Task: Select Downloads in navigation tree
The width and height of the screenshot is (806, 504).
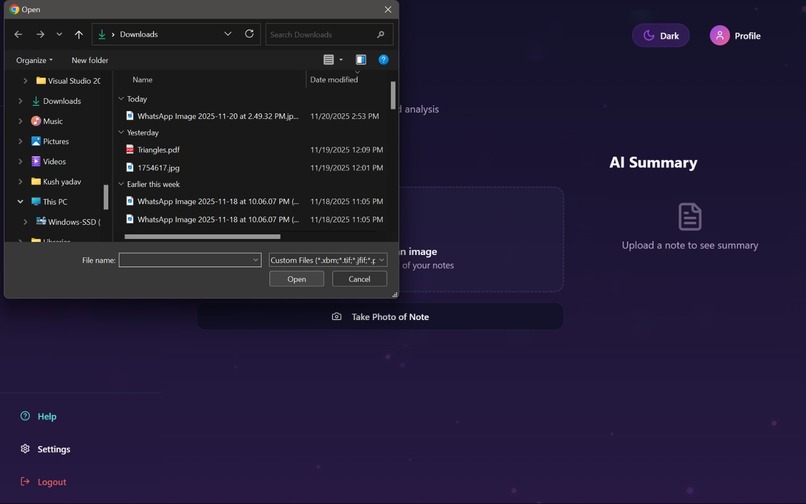Action: [x=56, y=101]
